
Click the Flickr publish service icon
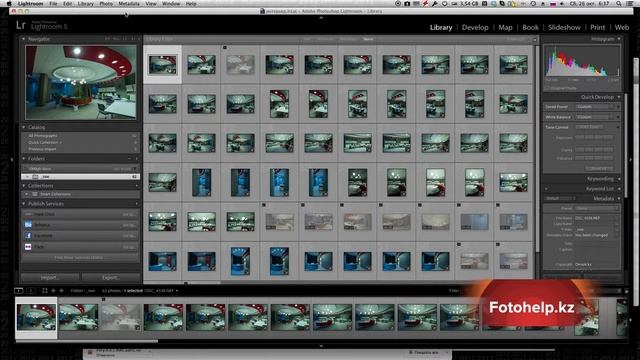28,247
